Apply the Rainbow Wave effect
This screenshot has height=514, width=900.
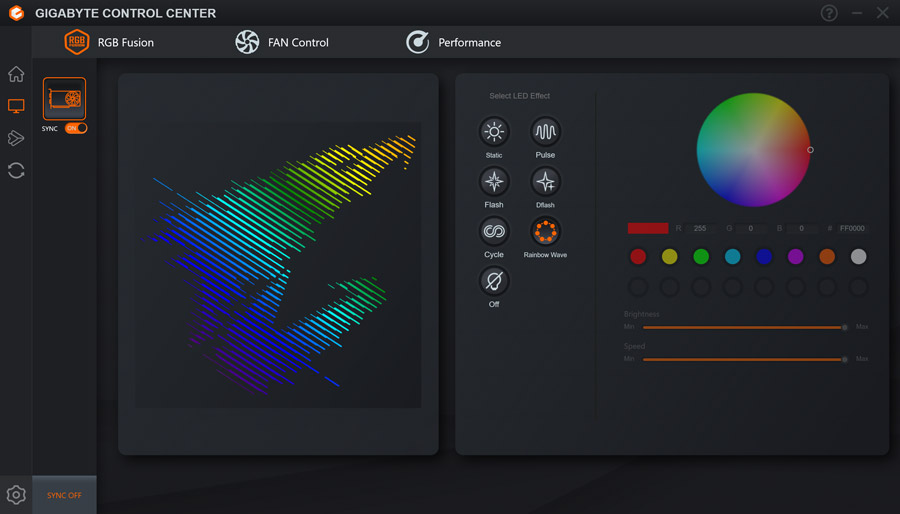point(545,232)
